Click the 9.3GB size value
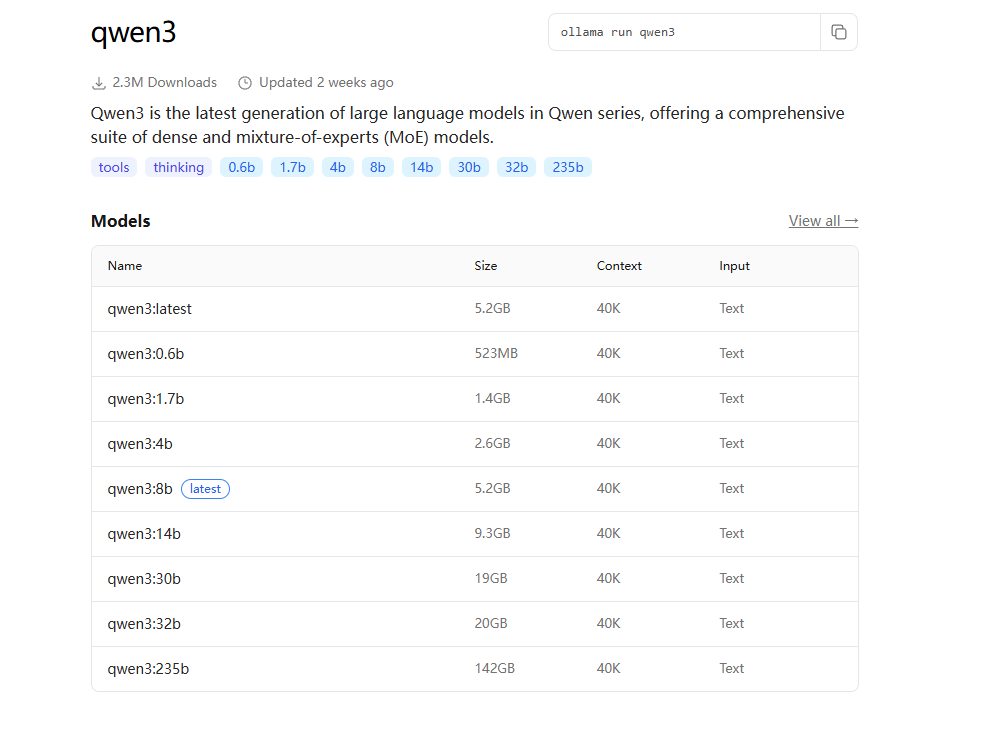The image size is (1006, 736). pos(492,533)
